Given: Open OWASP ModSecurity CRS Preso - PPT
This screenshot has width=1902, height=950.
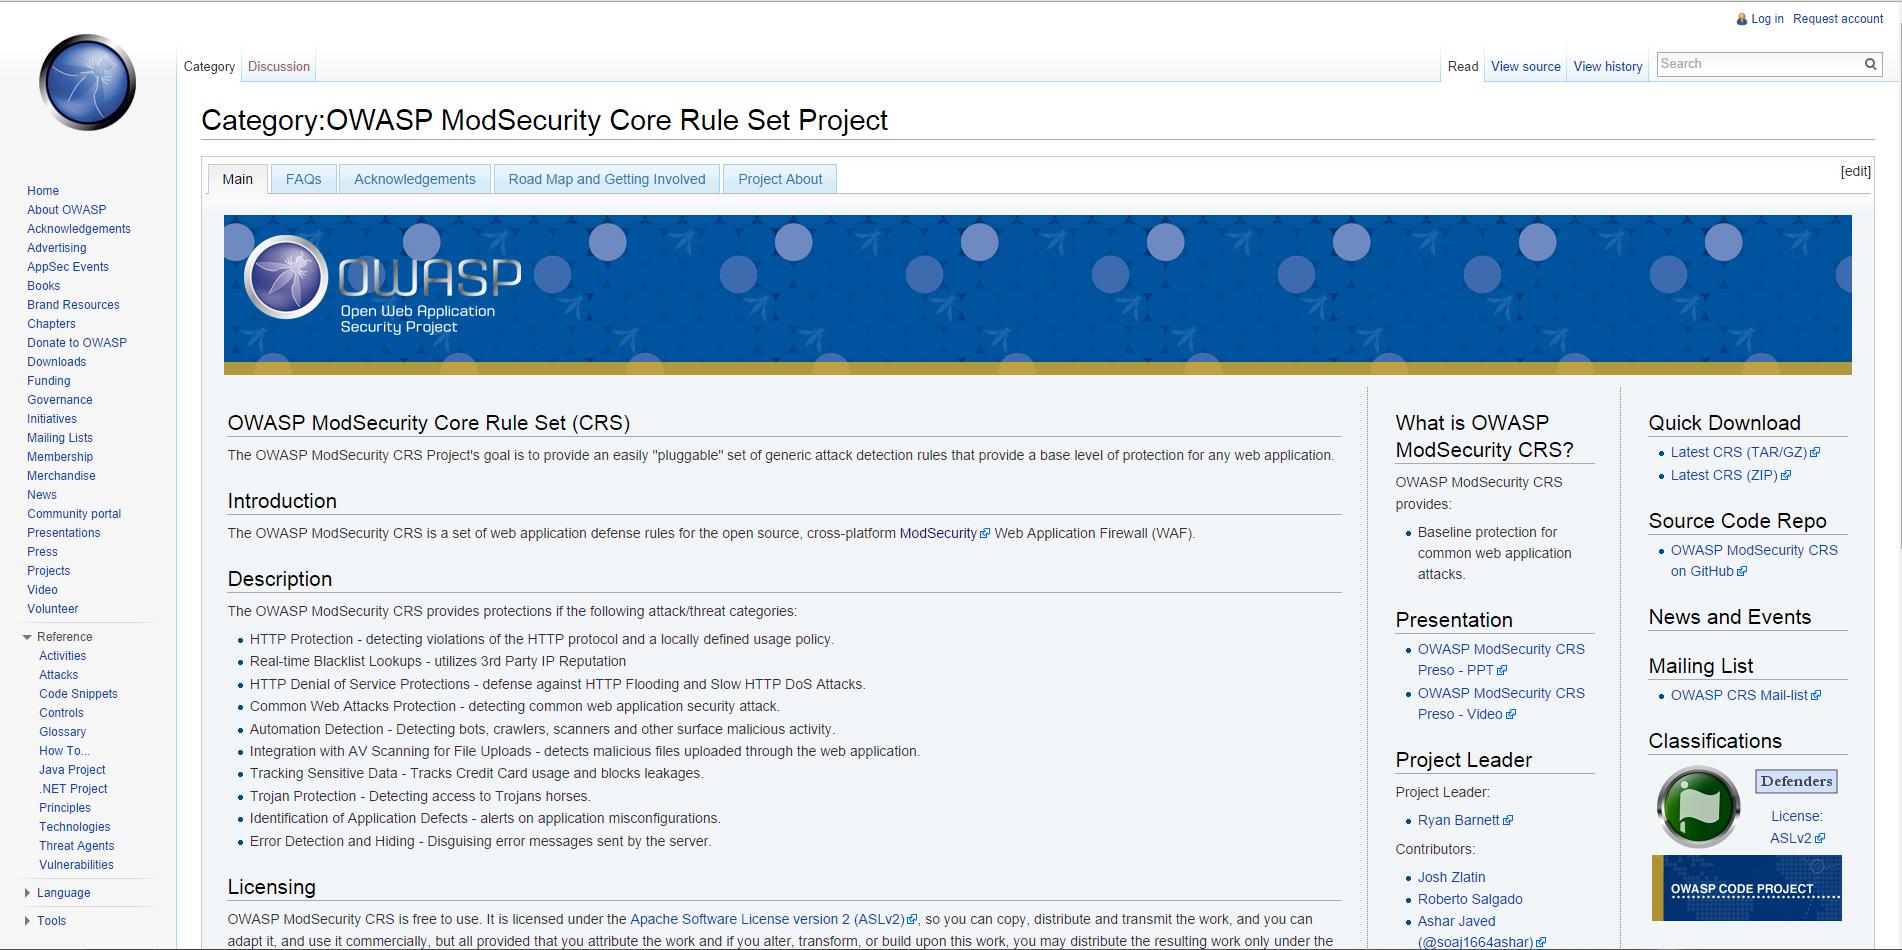Looking at the screenshot, I should point(1501,659).
